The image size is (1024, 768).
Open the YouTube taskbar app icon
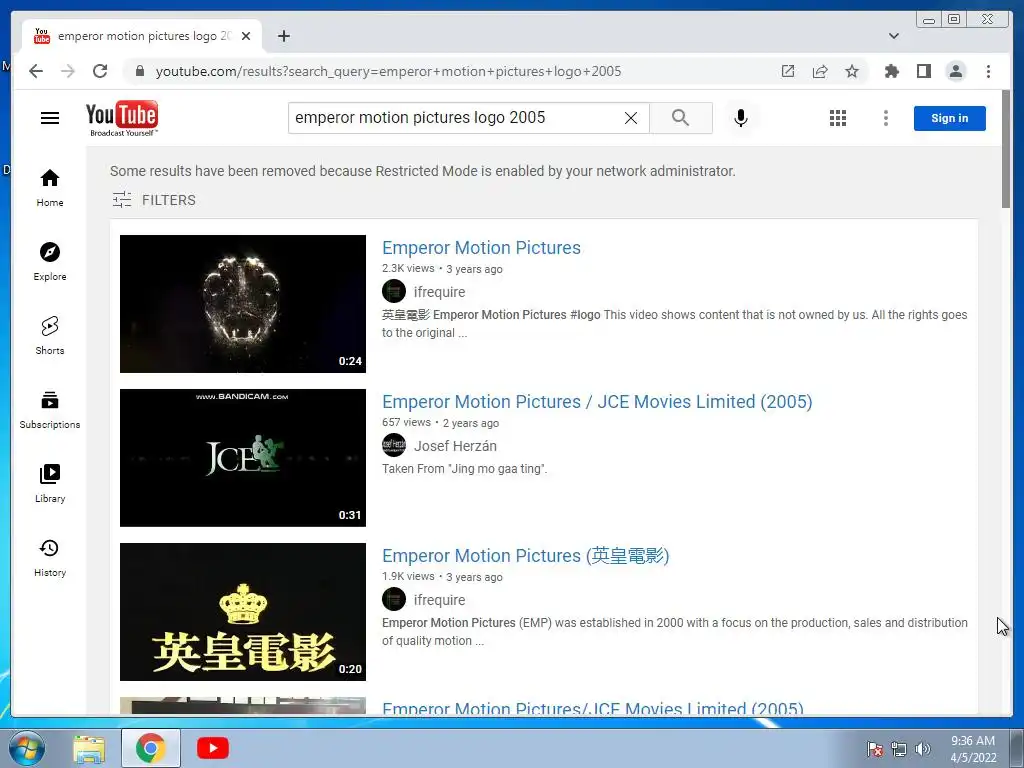213,748
